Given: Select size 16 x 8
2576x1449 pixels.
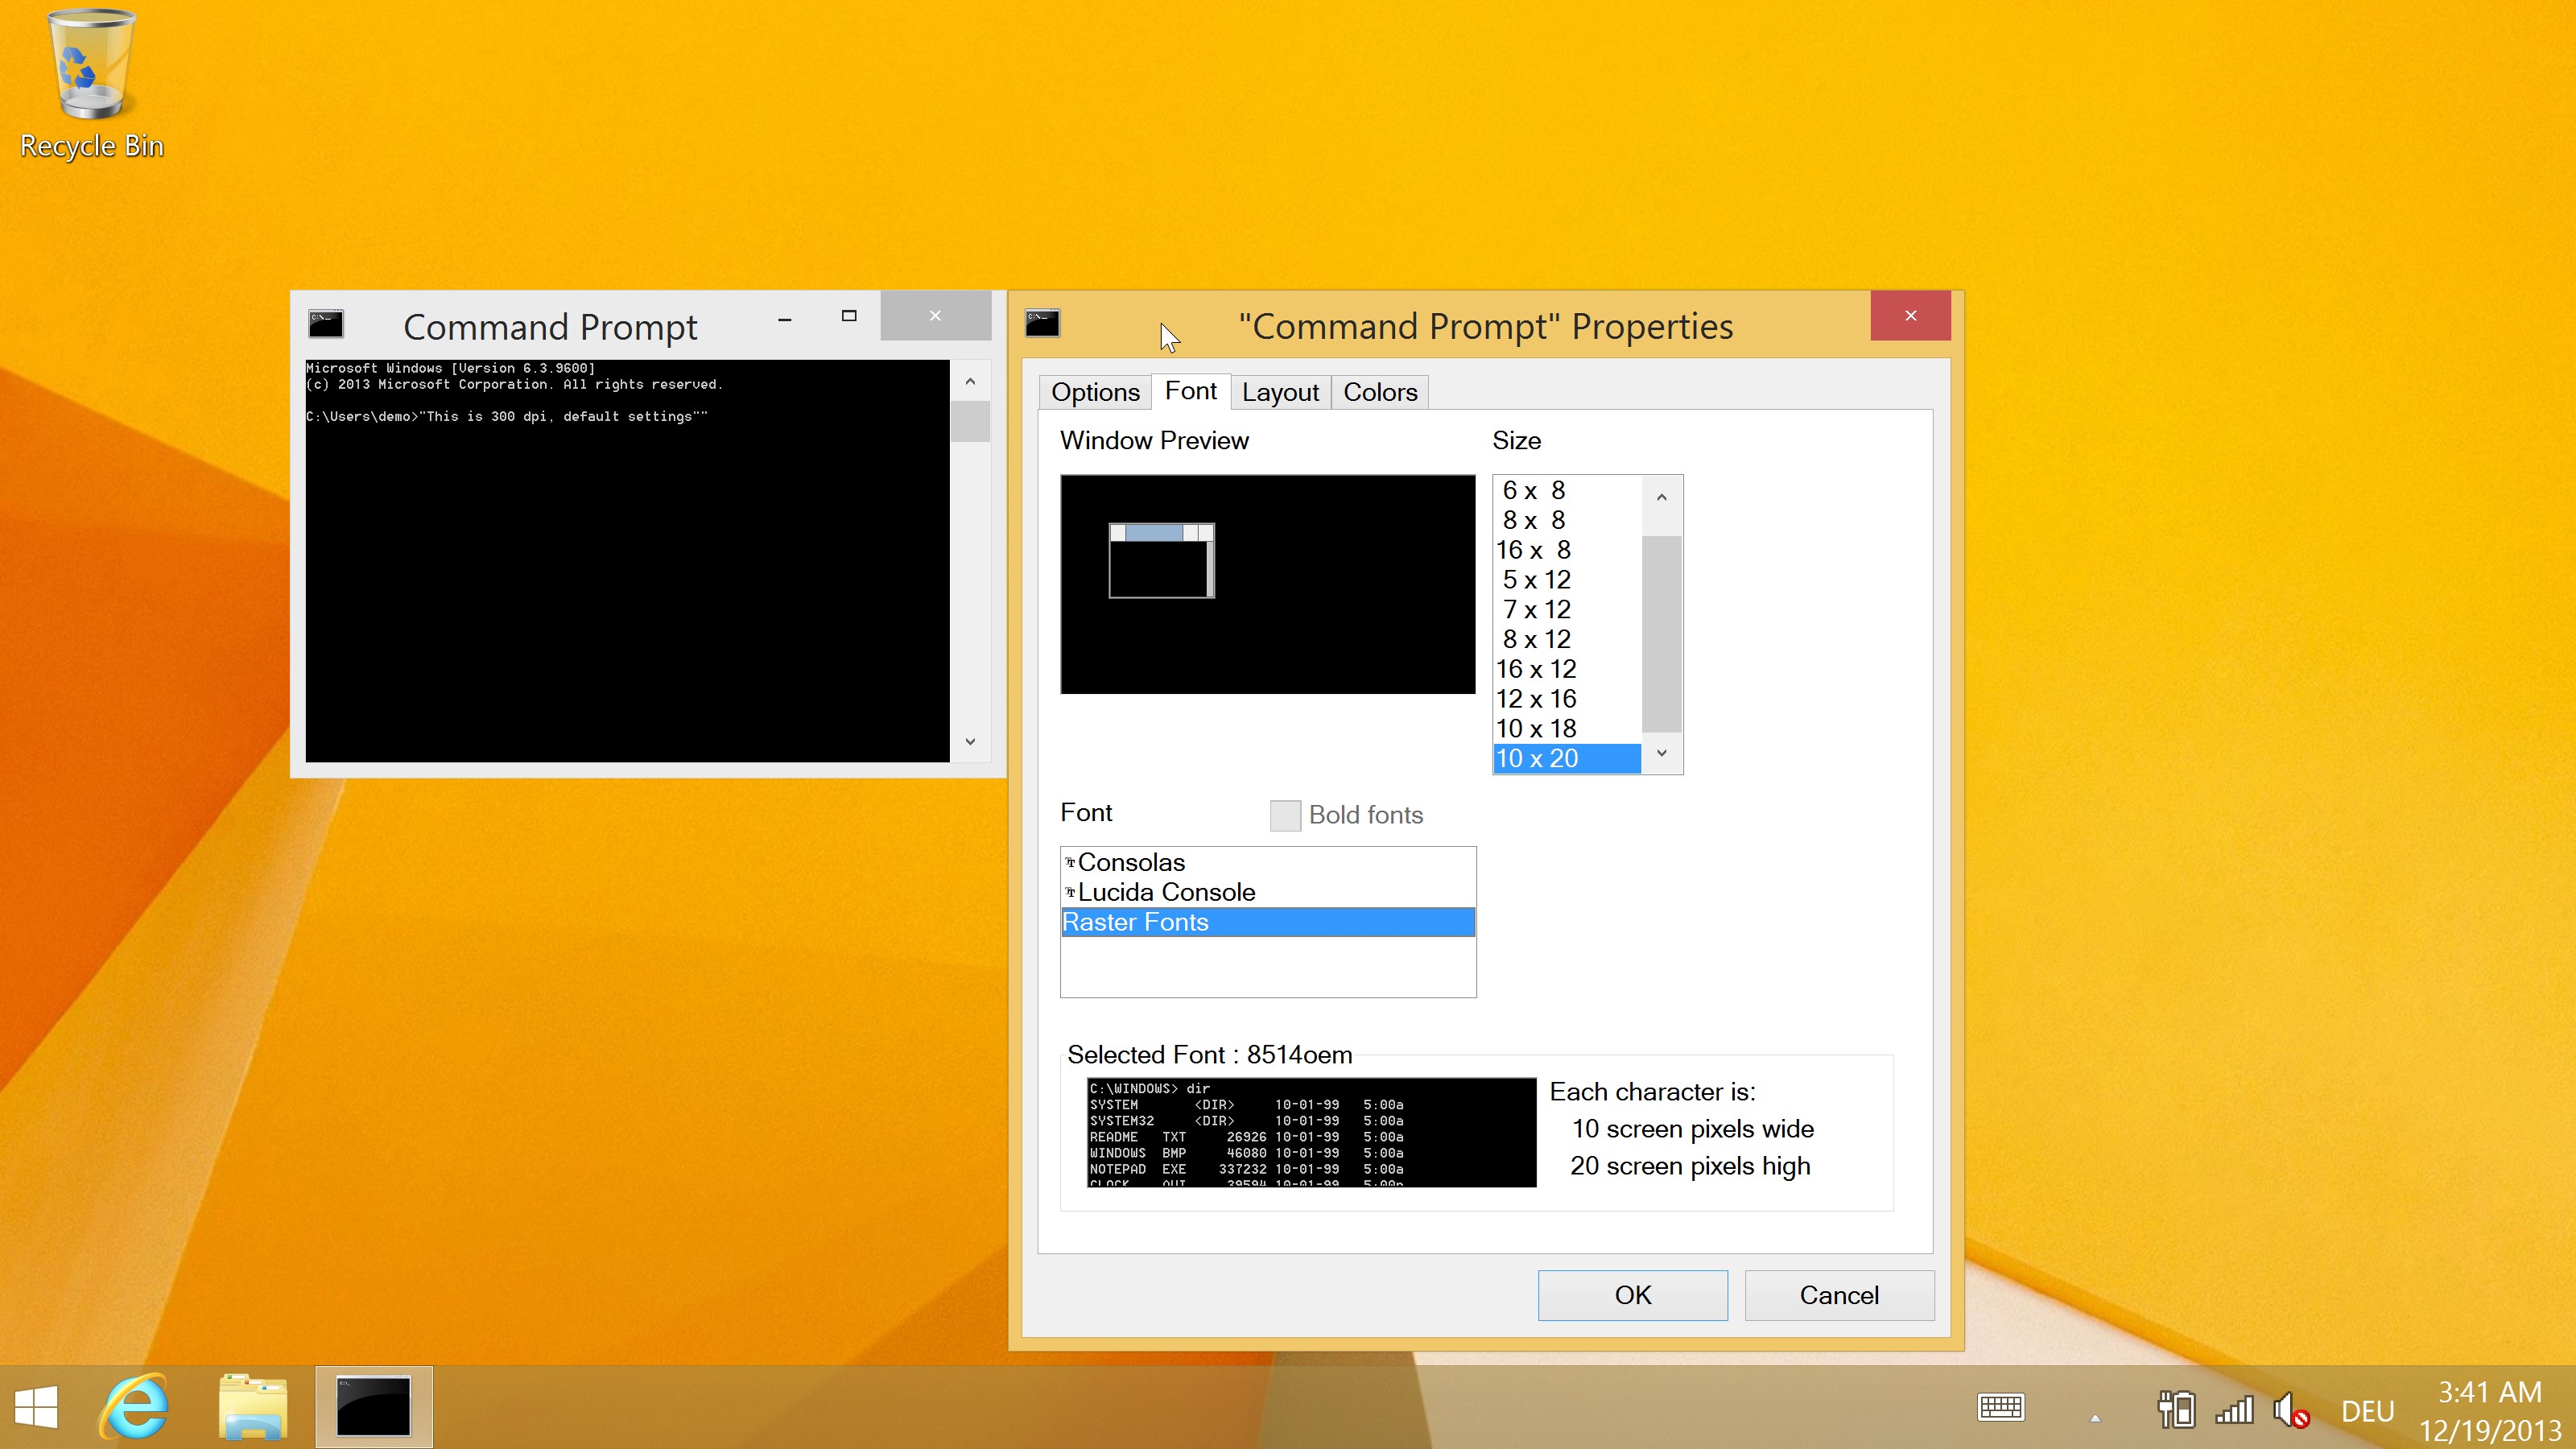Looking at the screenshot, I should point(1567,550).
